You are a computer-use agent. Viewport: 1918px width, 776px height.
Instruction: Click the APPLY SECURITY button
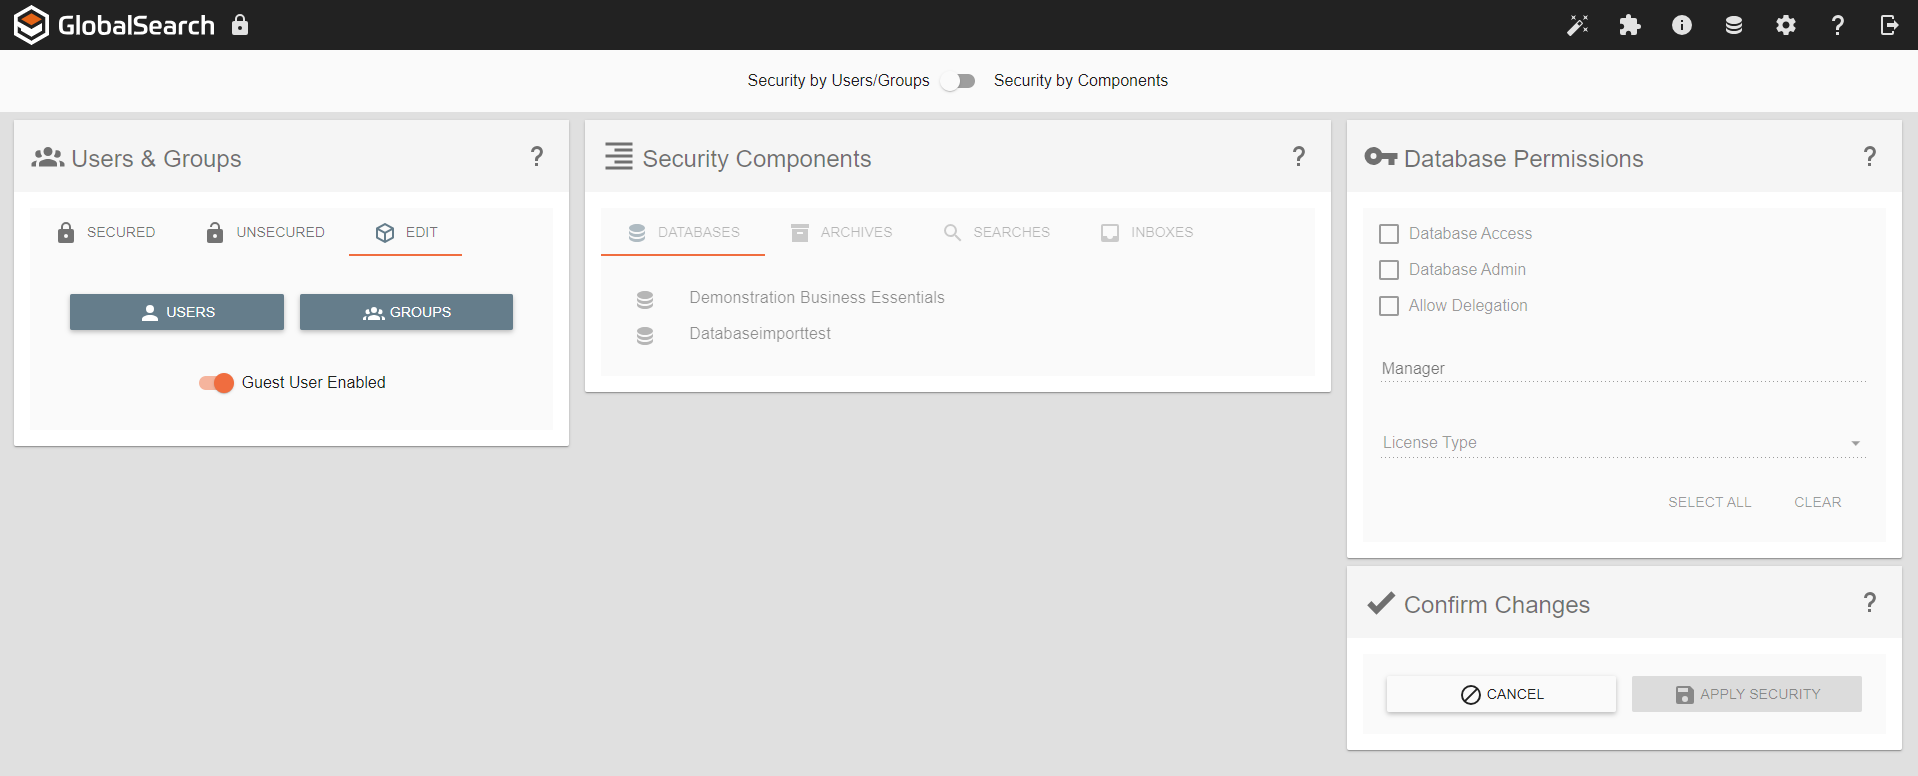pyautogui.click(x=1746, y=693)
